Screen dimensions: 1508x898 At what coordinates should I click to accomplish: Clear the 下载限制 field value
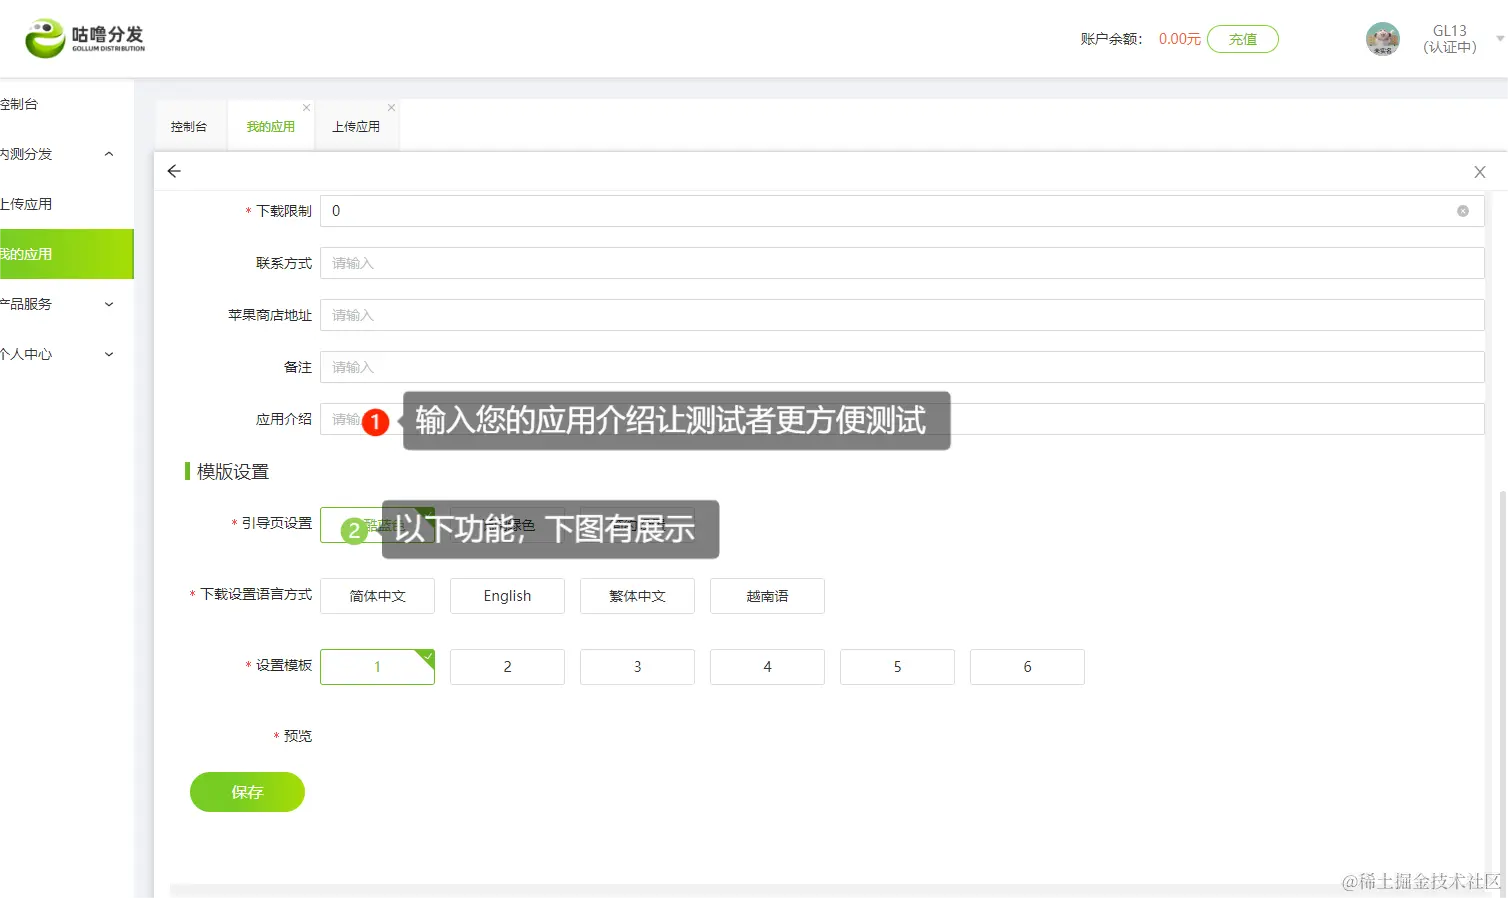pos(1462,211)
